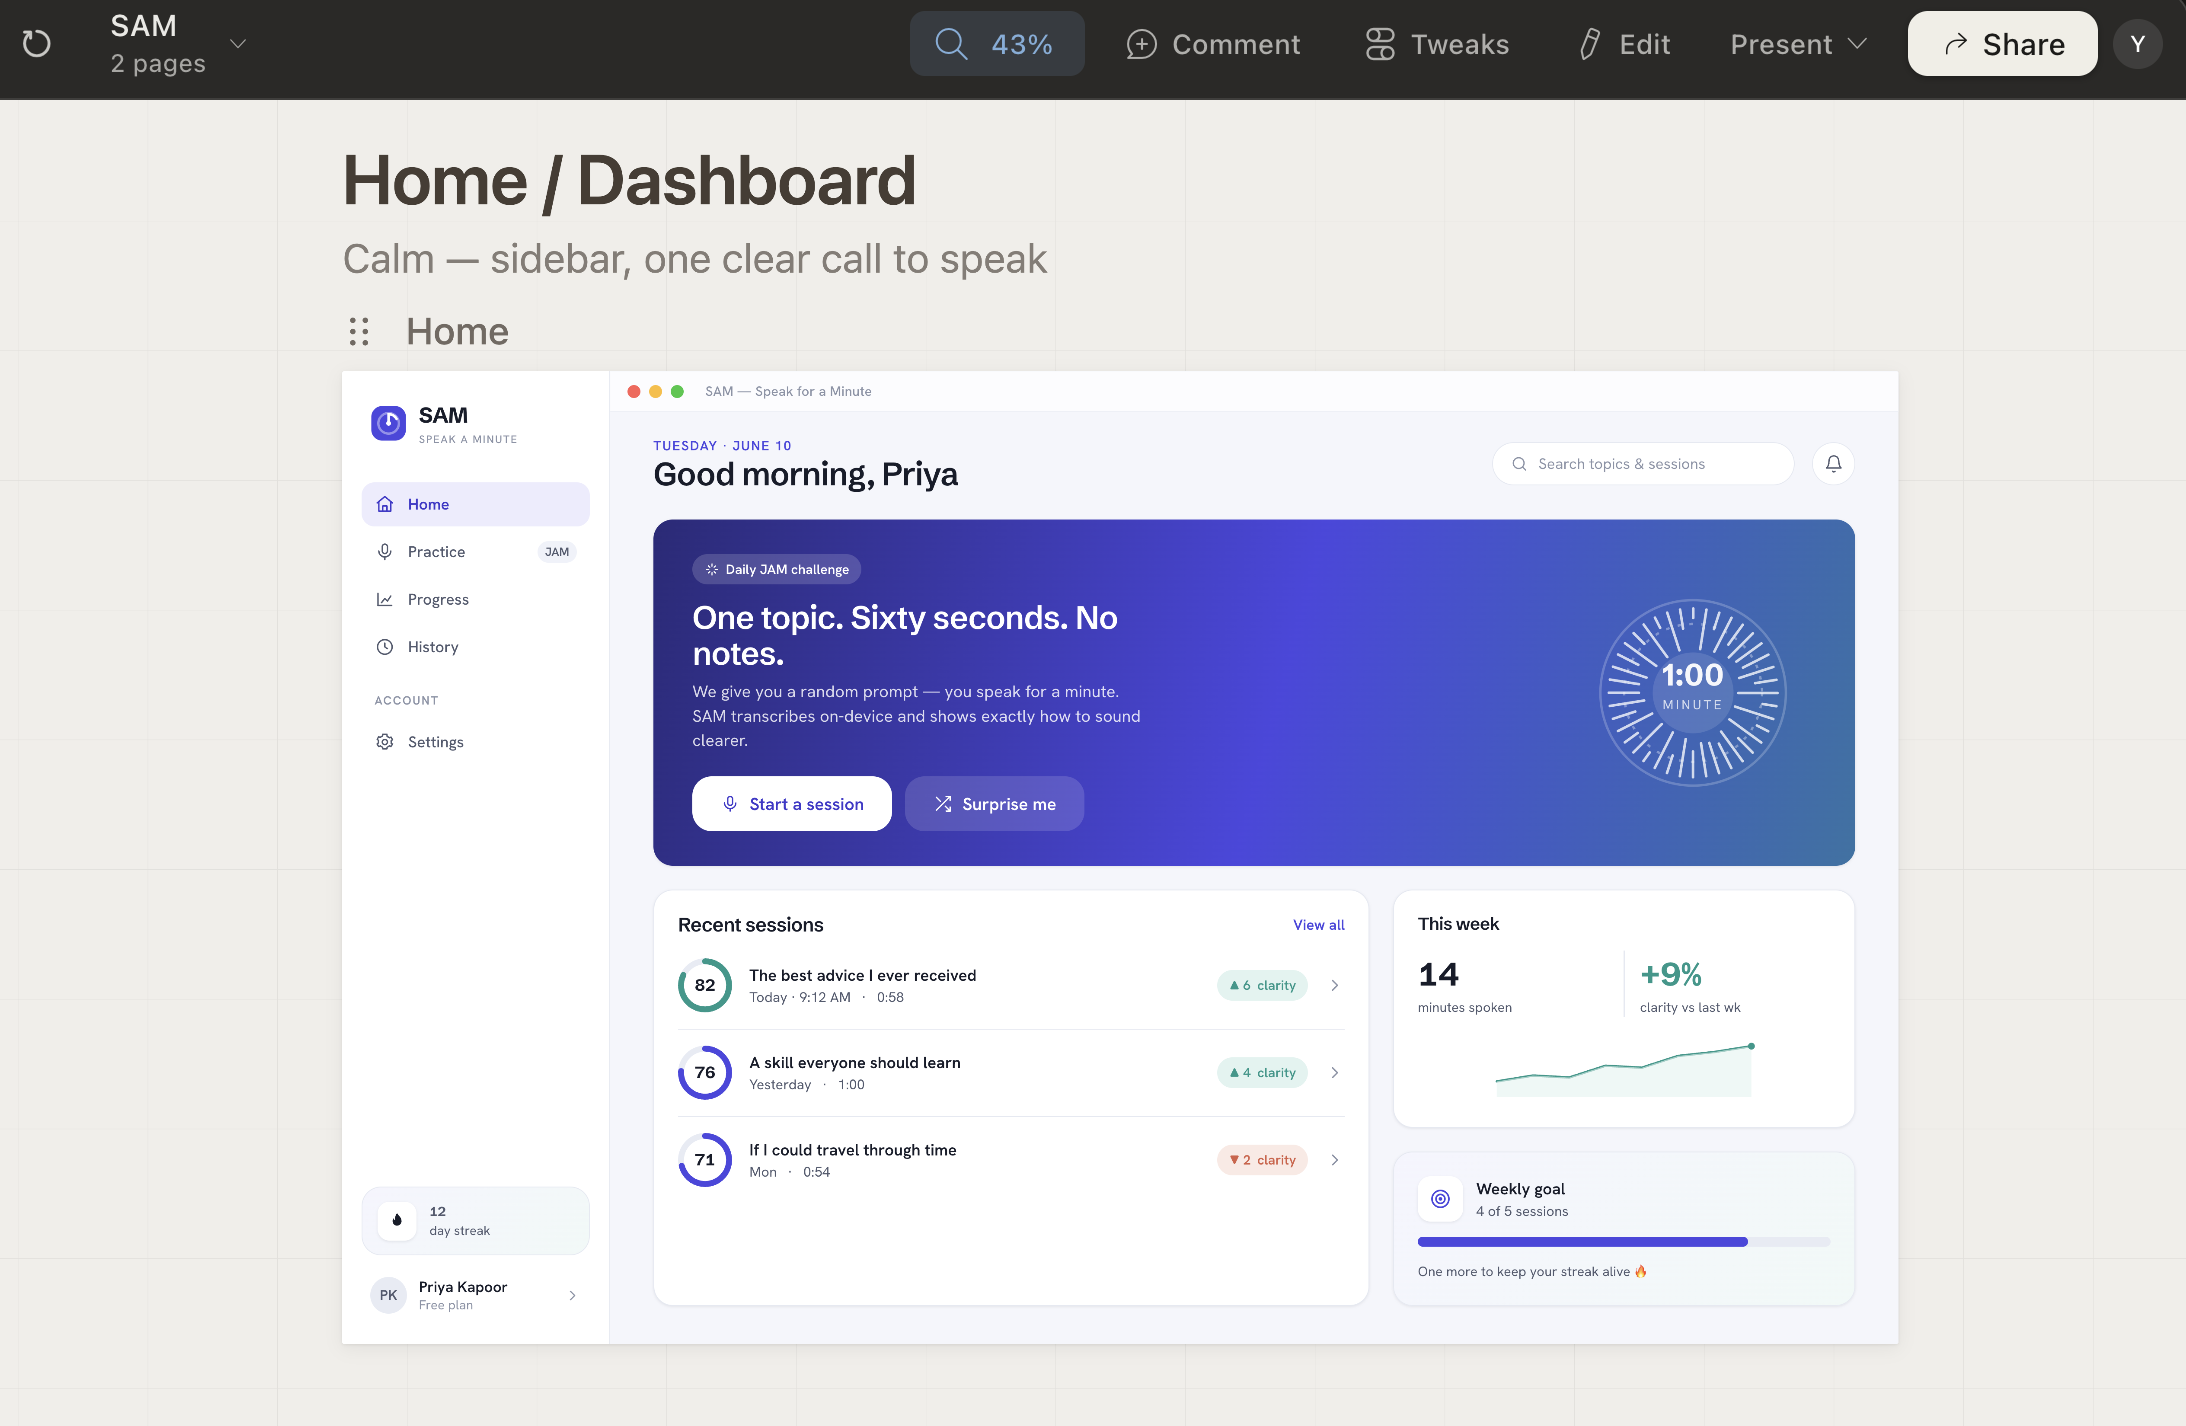Click the JAM badge next to Practice
The height and width of the screenshot is (1426, 2186).
557,552
